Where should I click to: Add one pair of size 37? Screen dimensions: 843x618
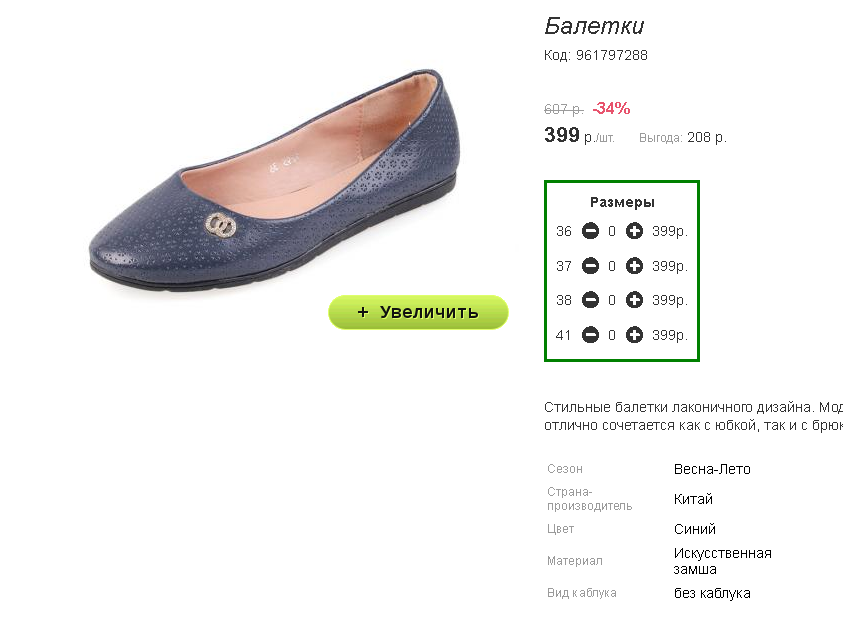click(634, 266)
